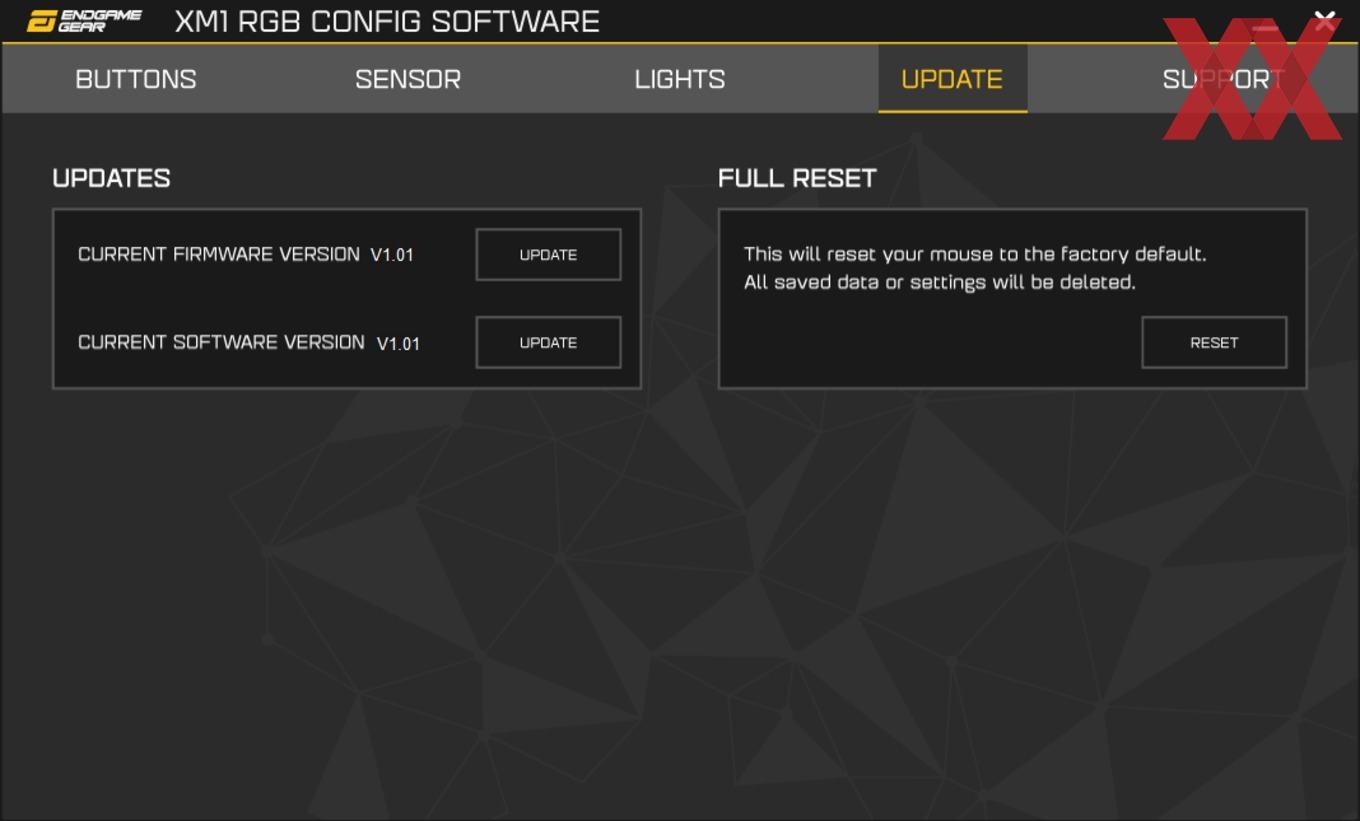Image resolution: width=1360 pixels, height=821 pixels.
Task: Update the current software version
Action: click(548, 343)
